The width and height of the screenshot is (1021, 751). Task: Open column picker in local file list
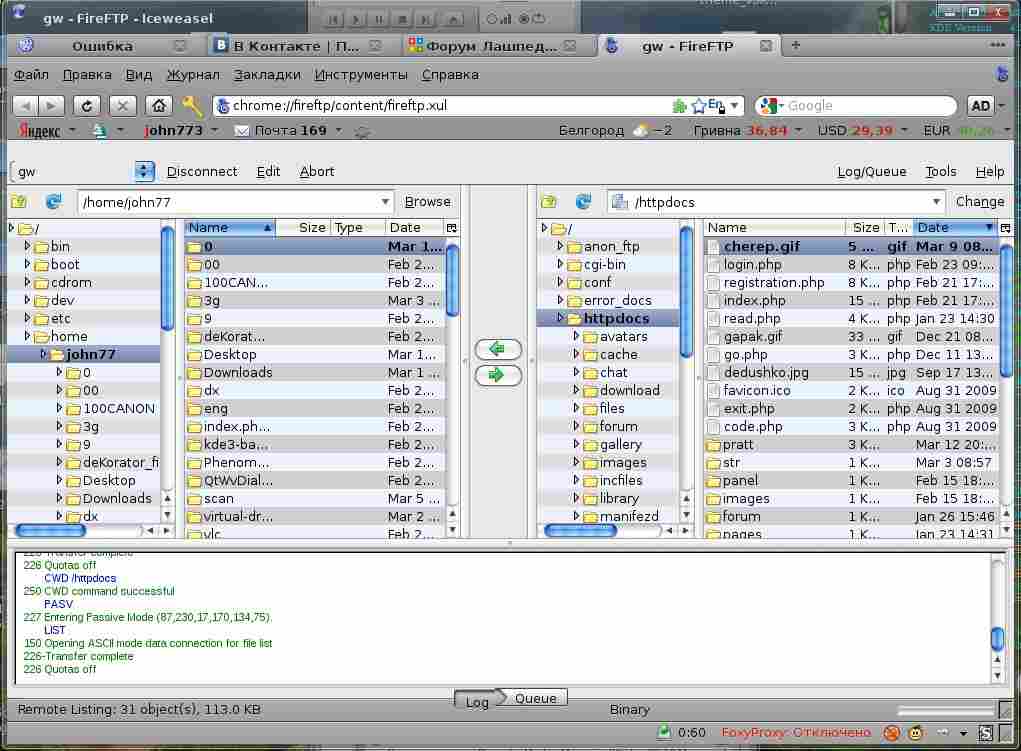click(451, 227)
